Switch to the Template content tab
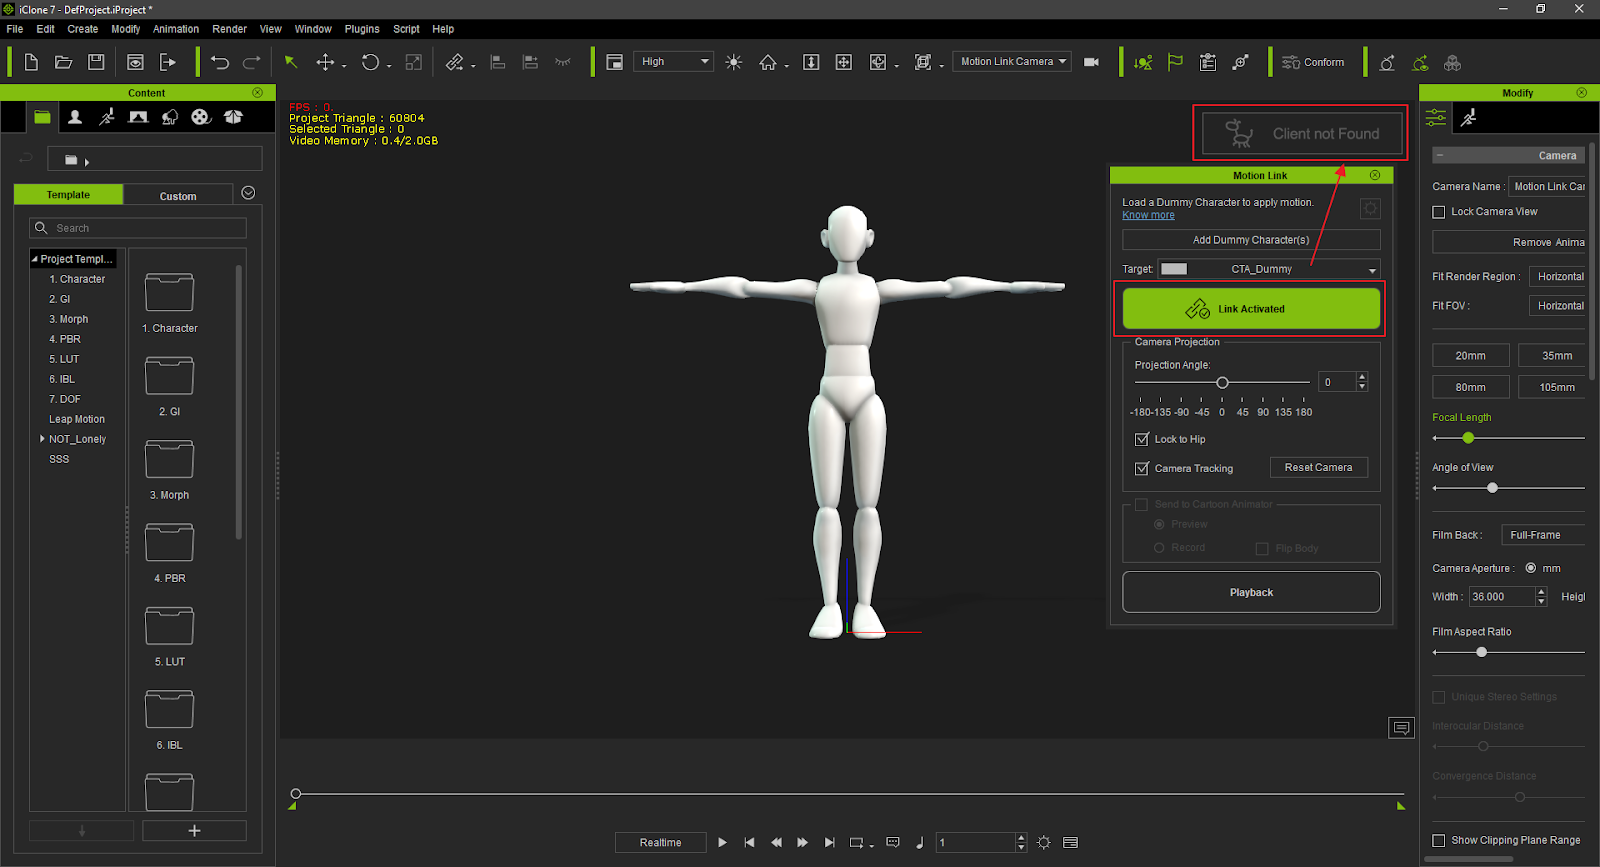Viewport: 1600px width, 867px height. [x=68, y=195]
